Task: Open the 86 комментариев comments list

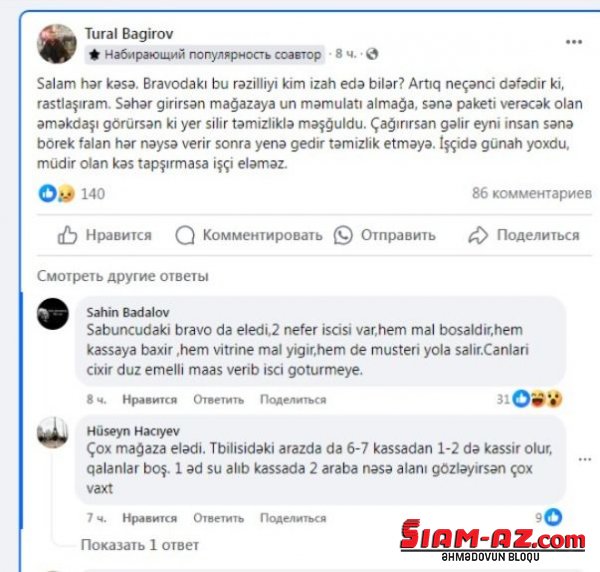Action: coord(532,193)
